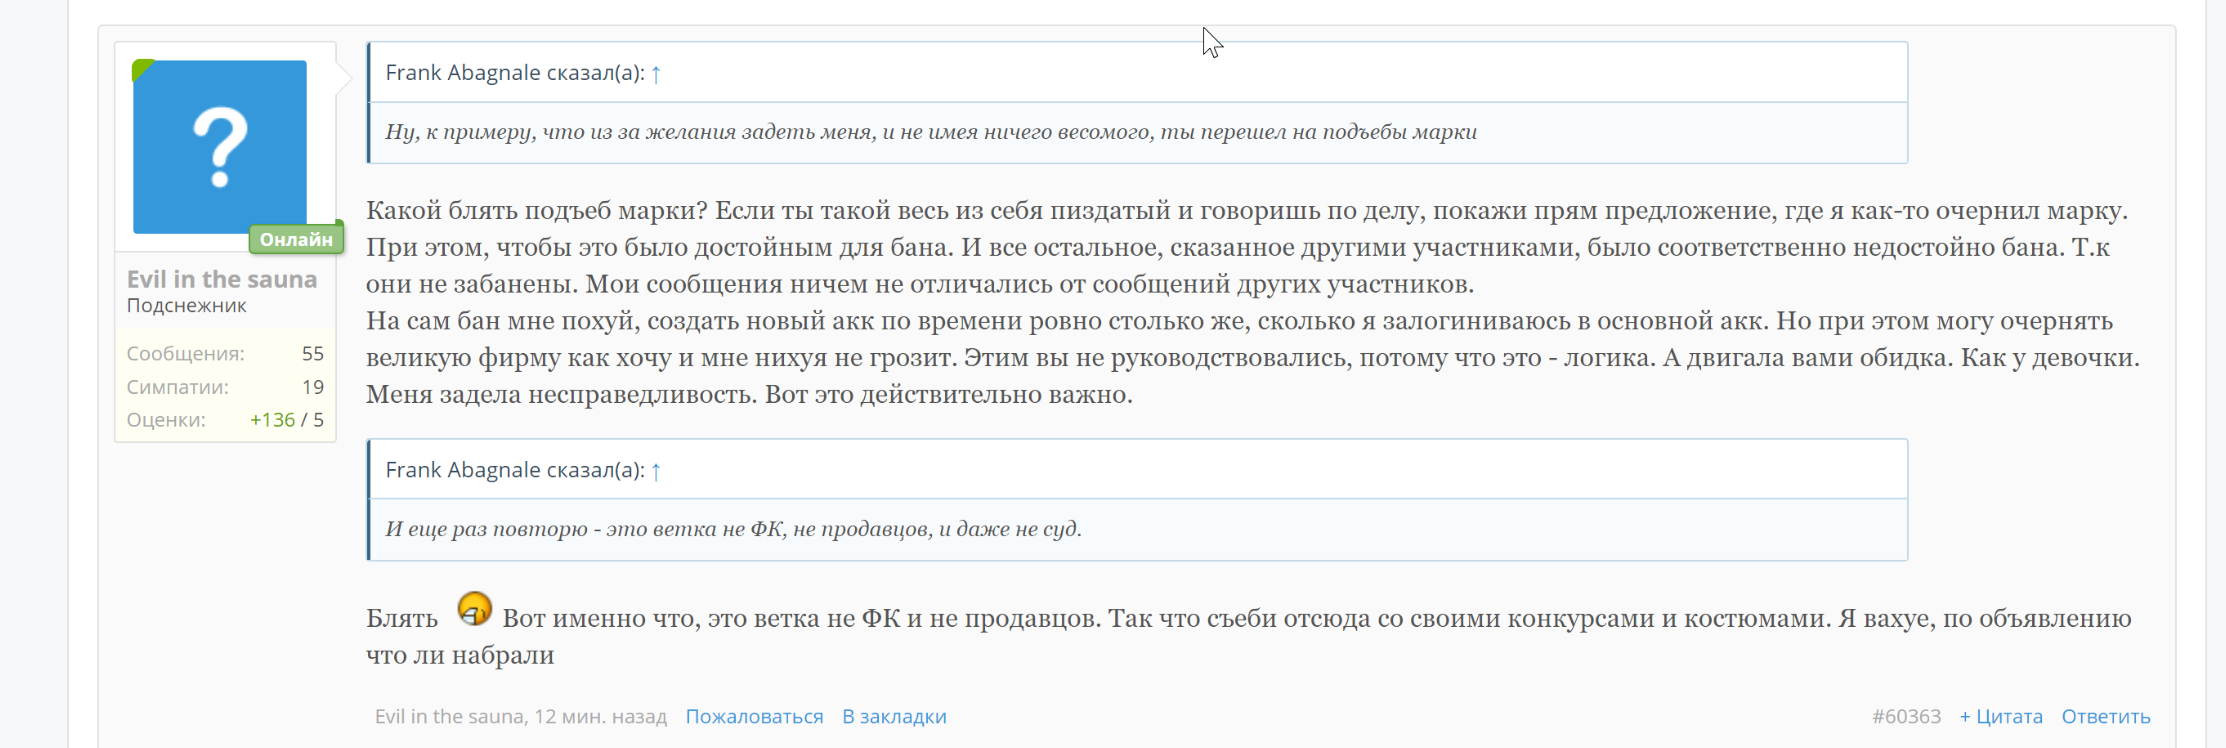Viewport: 2226px width, 748px height.
Task: Click + Цитата to multi-quote post
Action: [x=2001, y=717]
